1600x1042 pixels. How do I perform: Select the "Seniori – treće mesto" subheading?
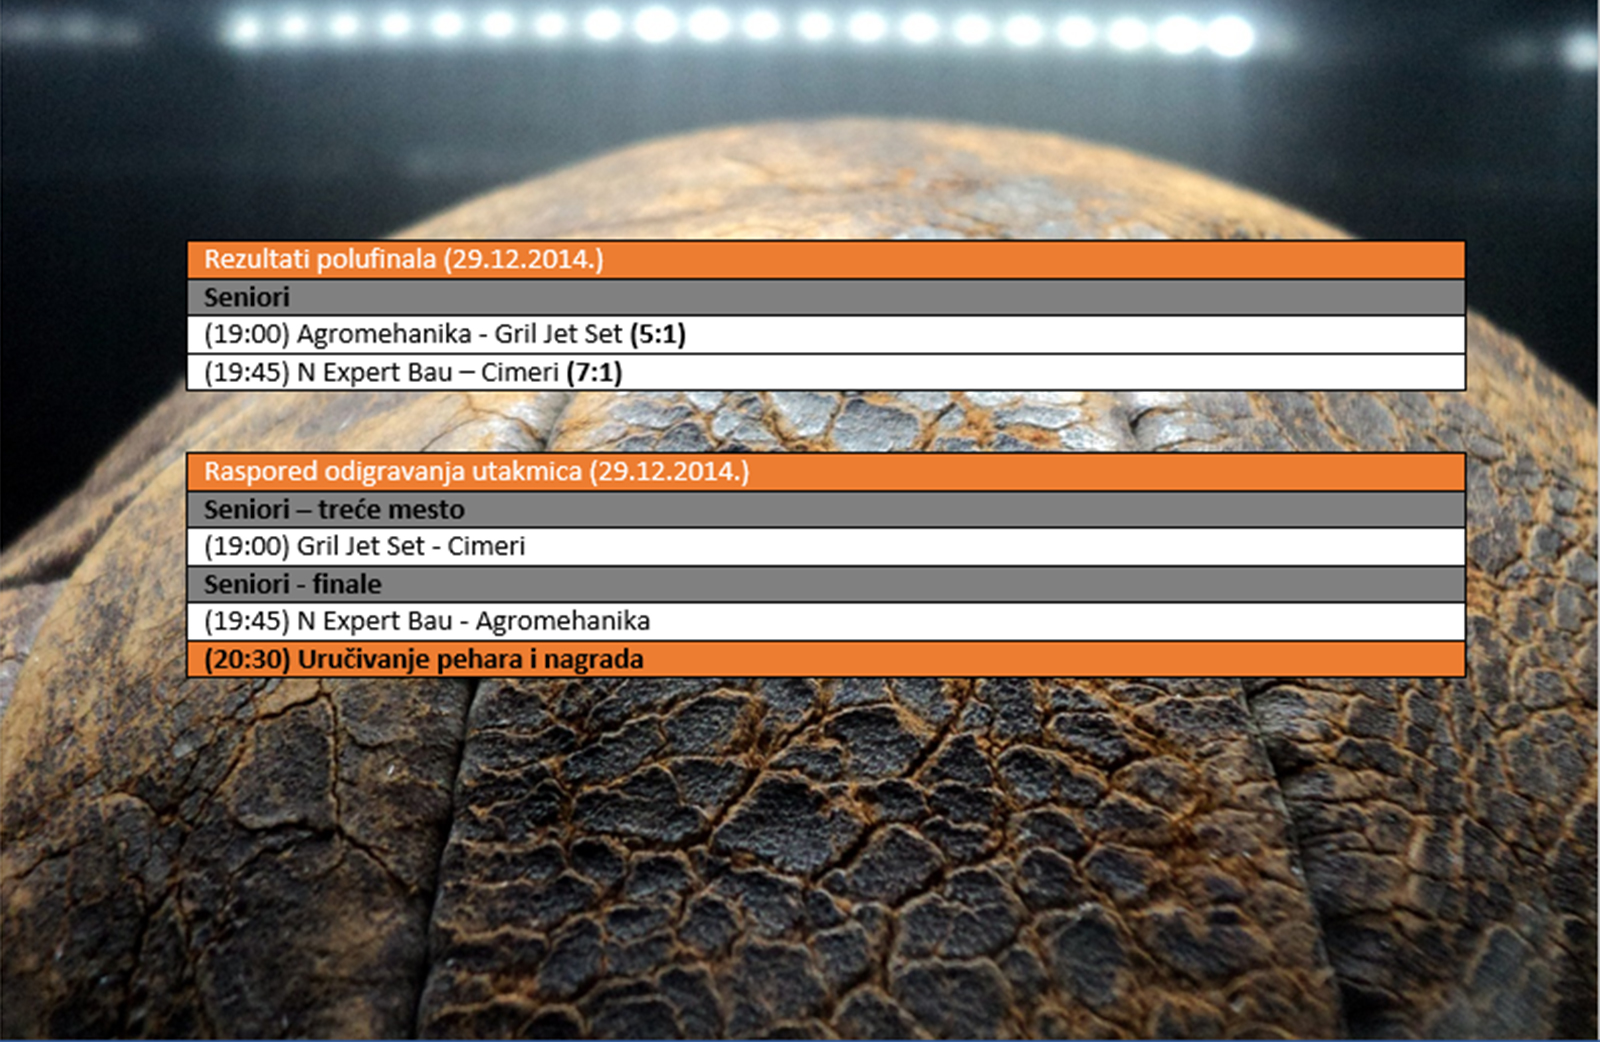tap(334, 510)
